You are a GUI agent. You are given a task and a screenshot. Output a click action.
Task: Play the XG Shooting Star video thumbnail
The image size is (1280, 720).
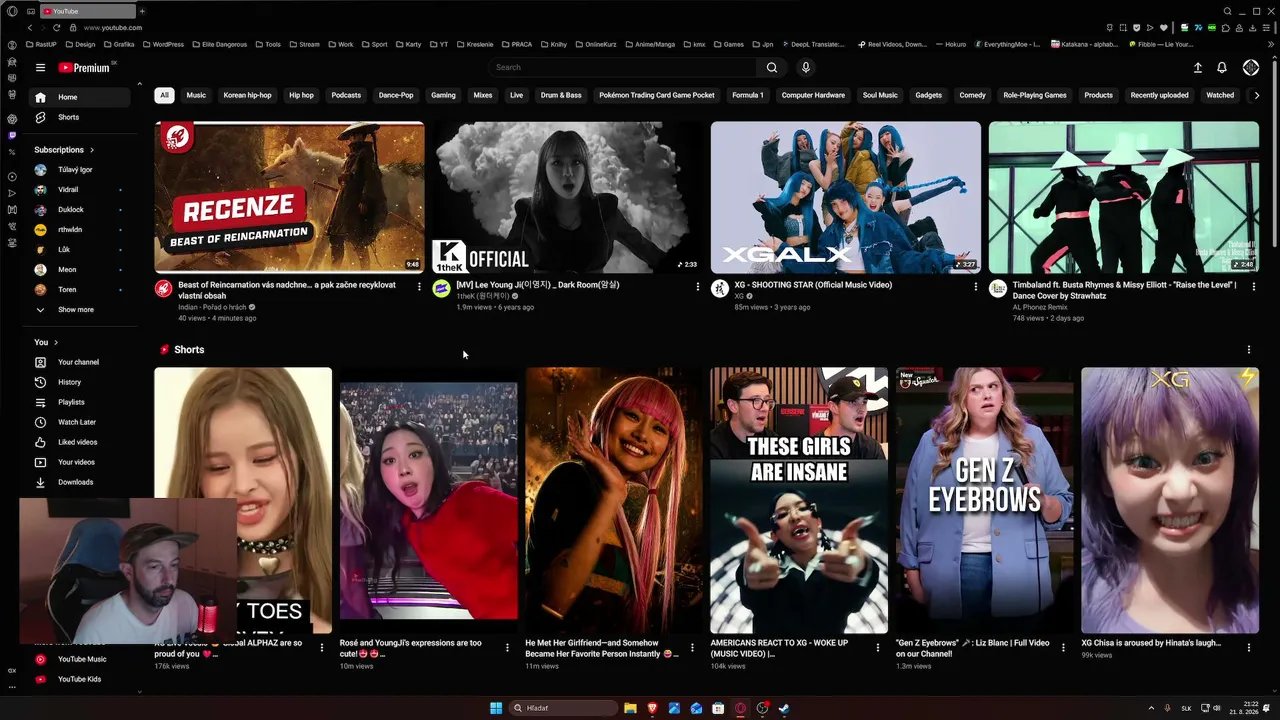pos(846,198)
